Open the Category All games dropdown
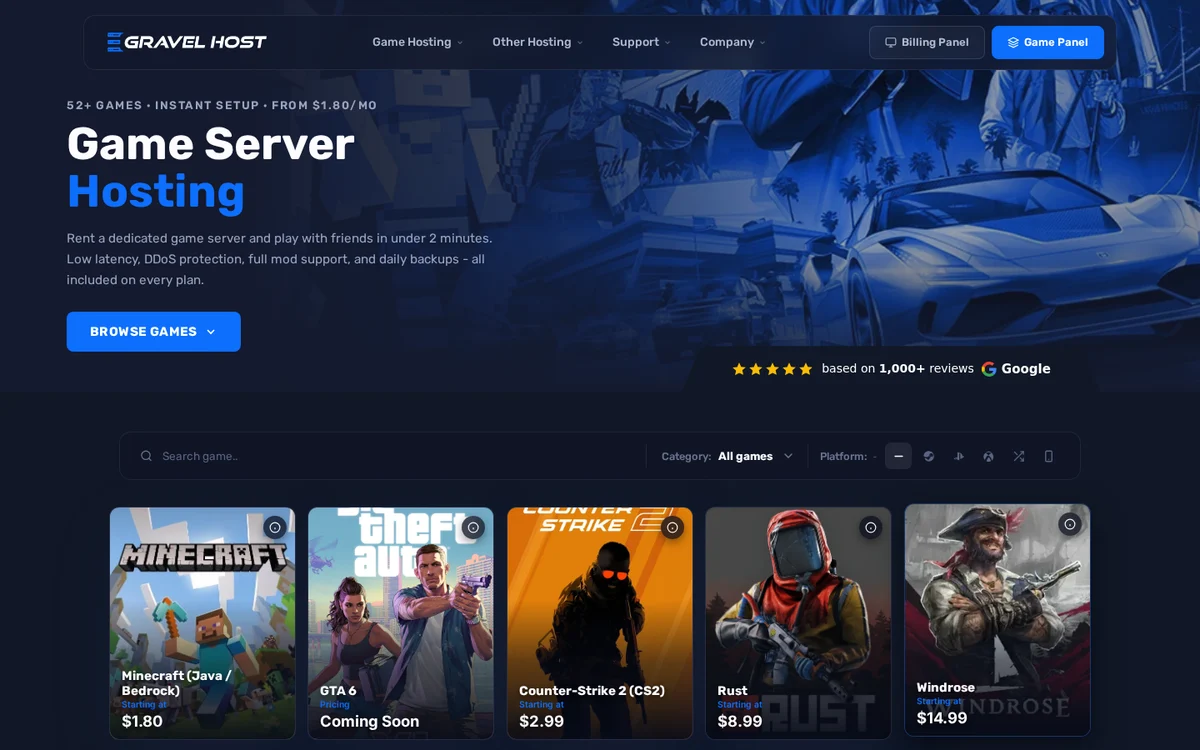 727,456
